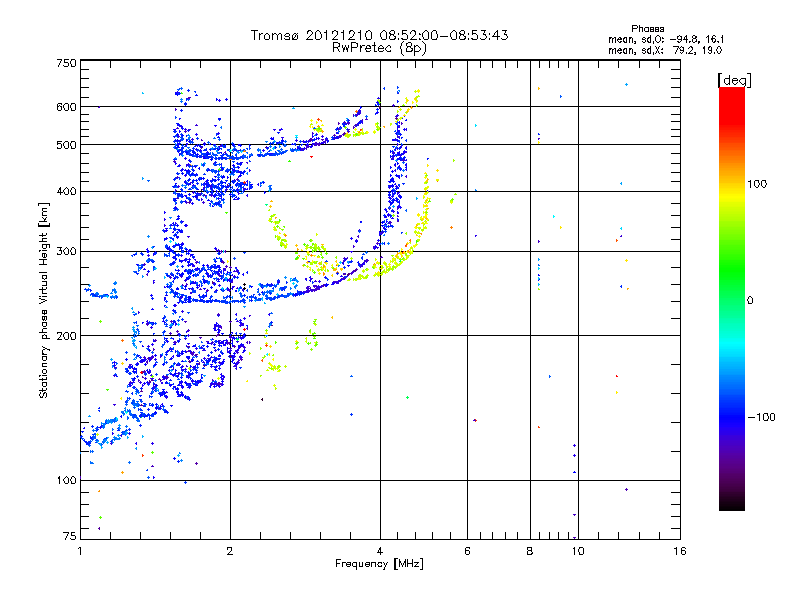The width and height of the screenshot is (800, 600).
Task: Click the x-axis tick label "16"
Action: [x=680, y=551]
